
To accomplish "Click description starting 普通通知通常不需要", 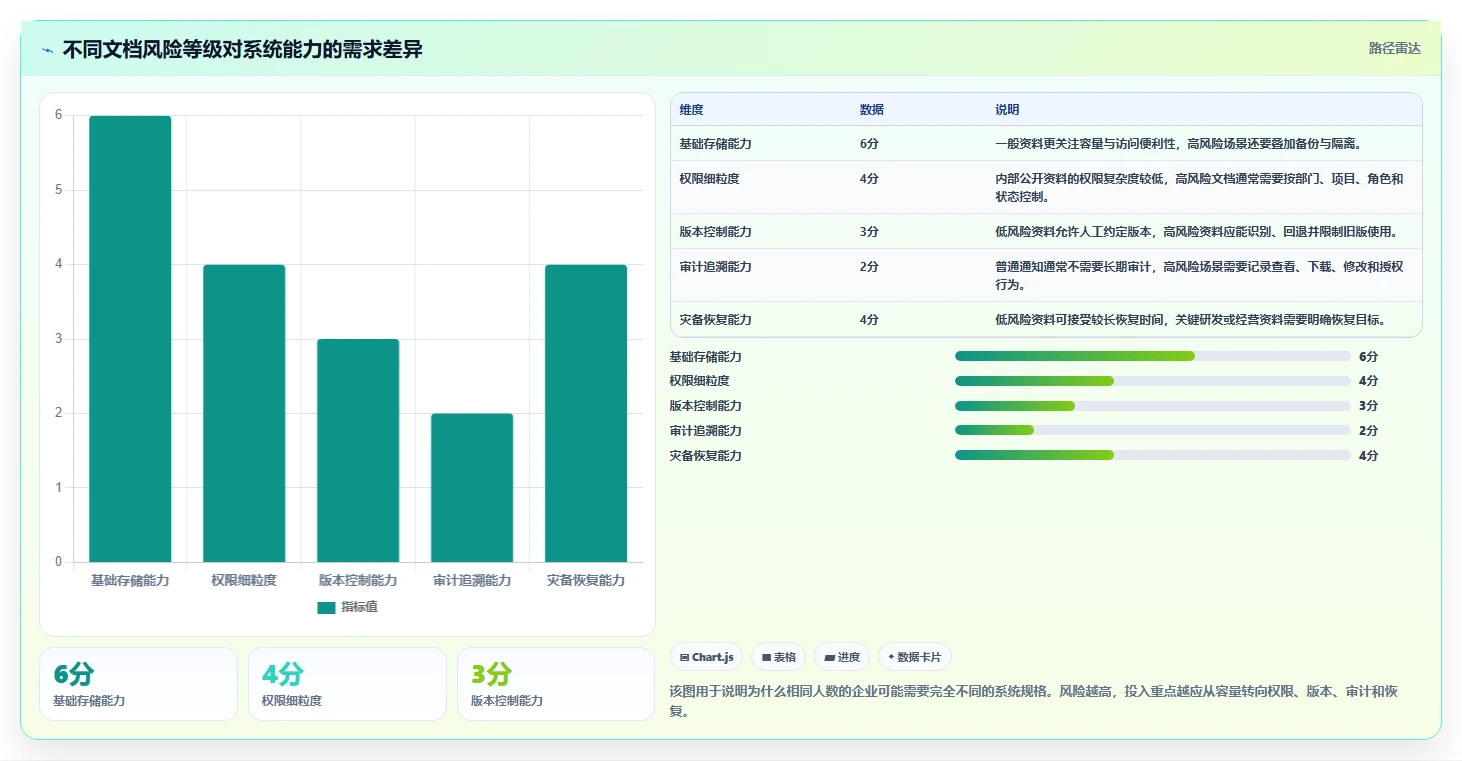I will coord(1199,276).
